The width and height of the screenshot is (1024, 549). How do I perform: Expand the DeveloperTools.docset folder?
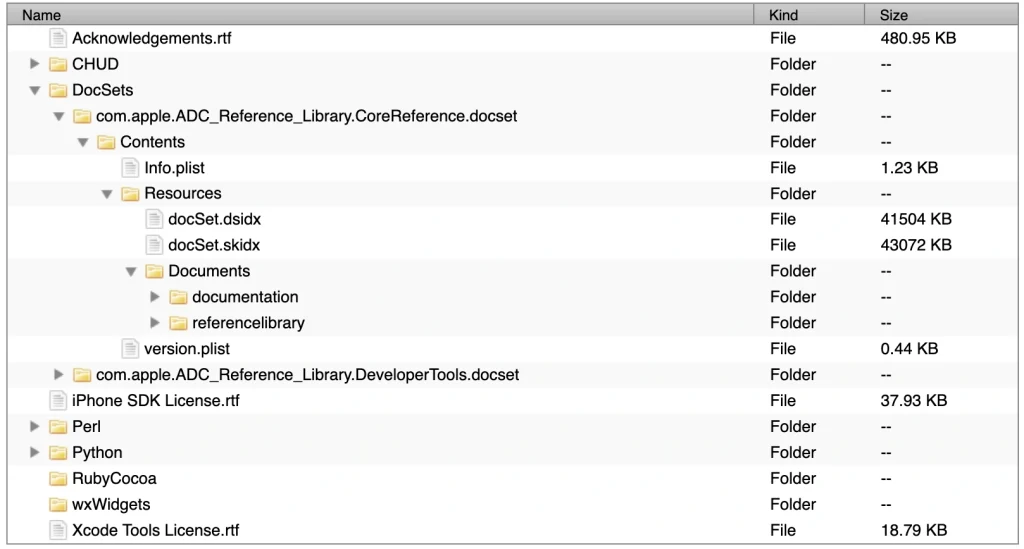59,375
